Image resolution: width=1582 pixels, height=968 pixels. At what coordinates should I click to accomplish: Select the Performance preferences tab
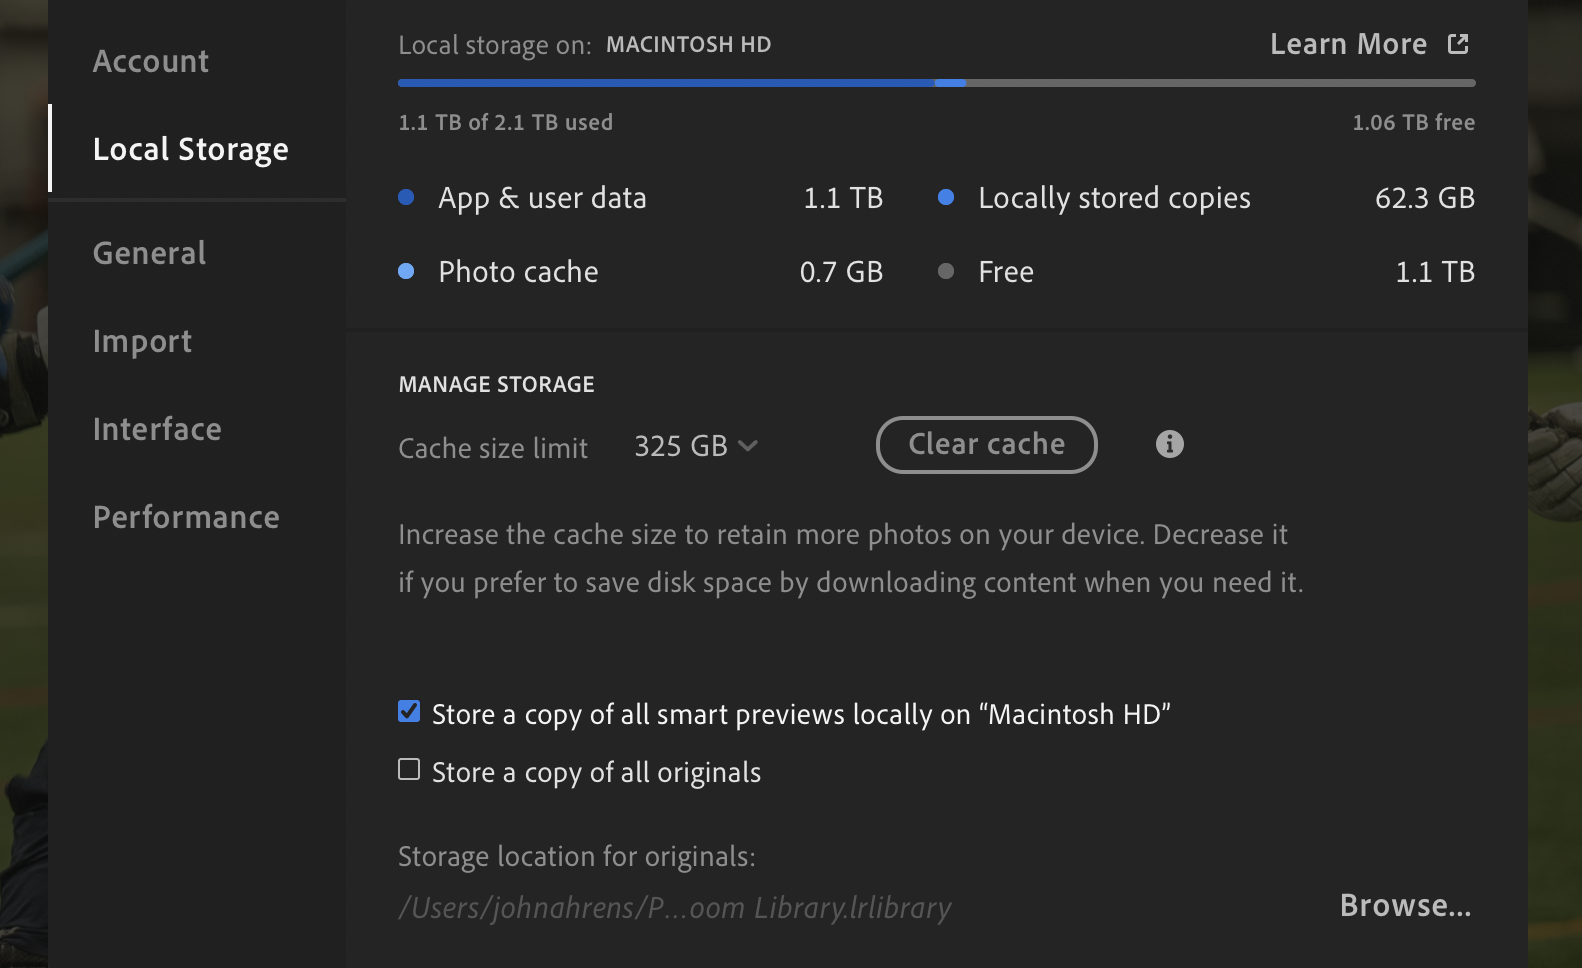(186, 517)
